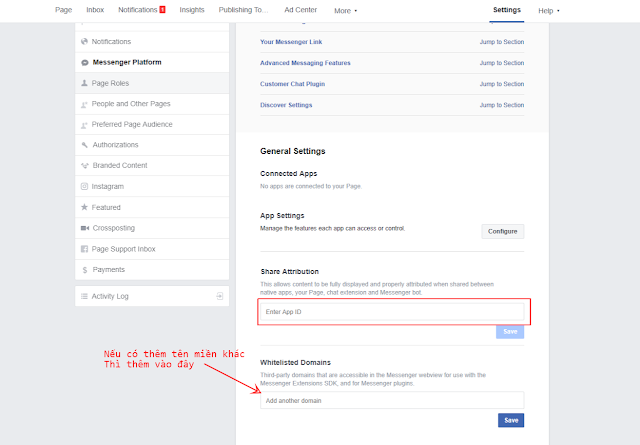Viewport: 640px width, 445px height.
Task: Open the Help dropdown menu
Action: pos(549,11)
